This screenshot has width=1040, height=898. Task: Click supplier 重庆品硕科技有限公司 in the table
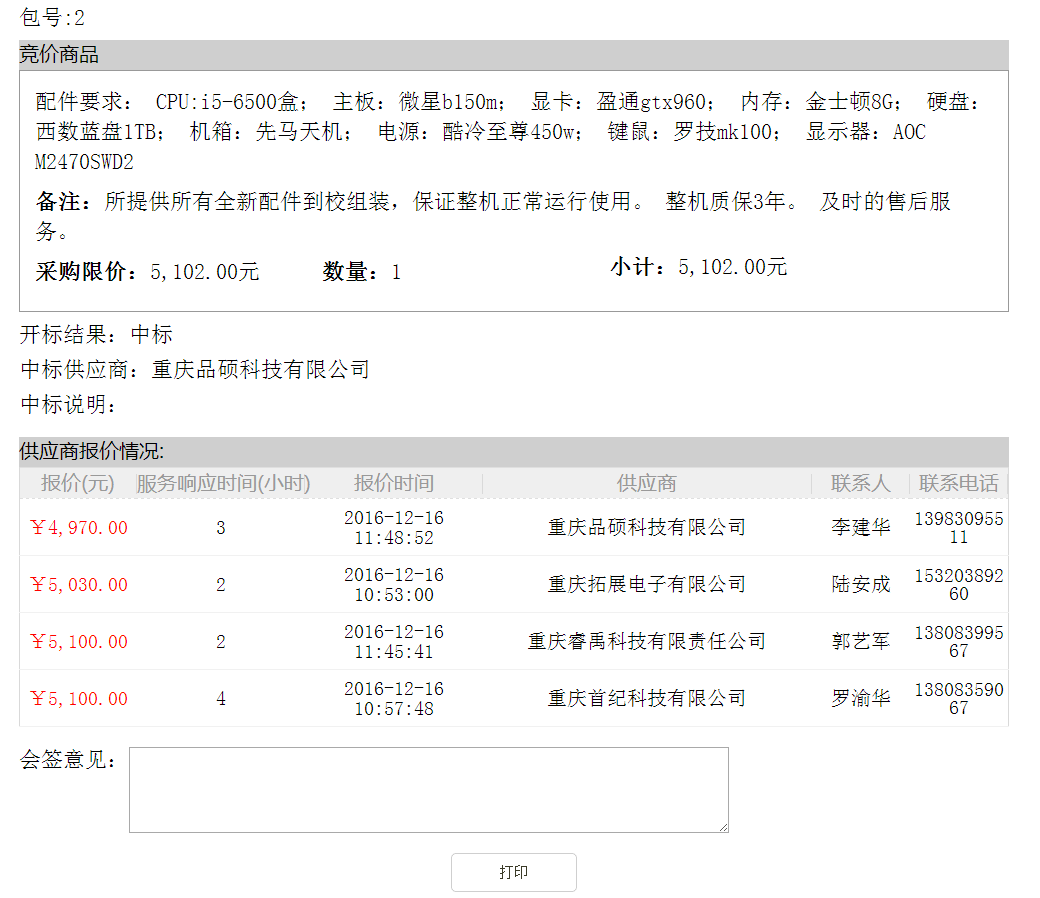[x=647, y=527]
